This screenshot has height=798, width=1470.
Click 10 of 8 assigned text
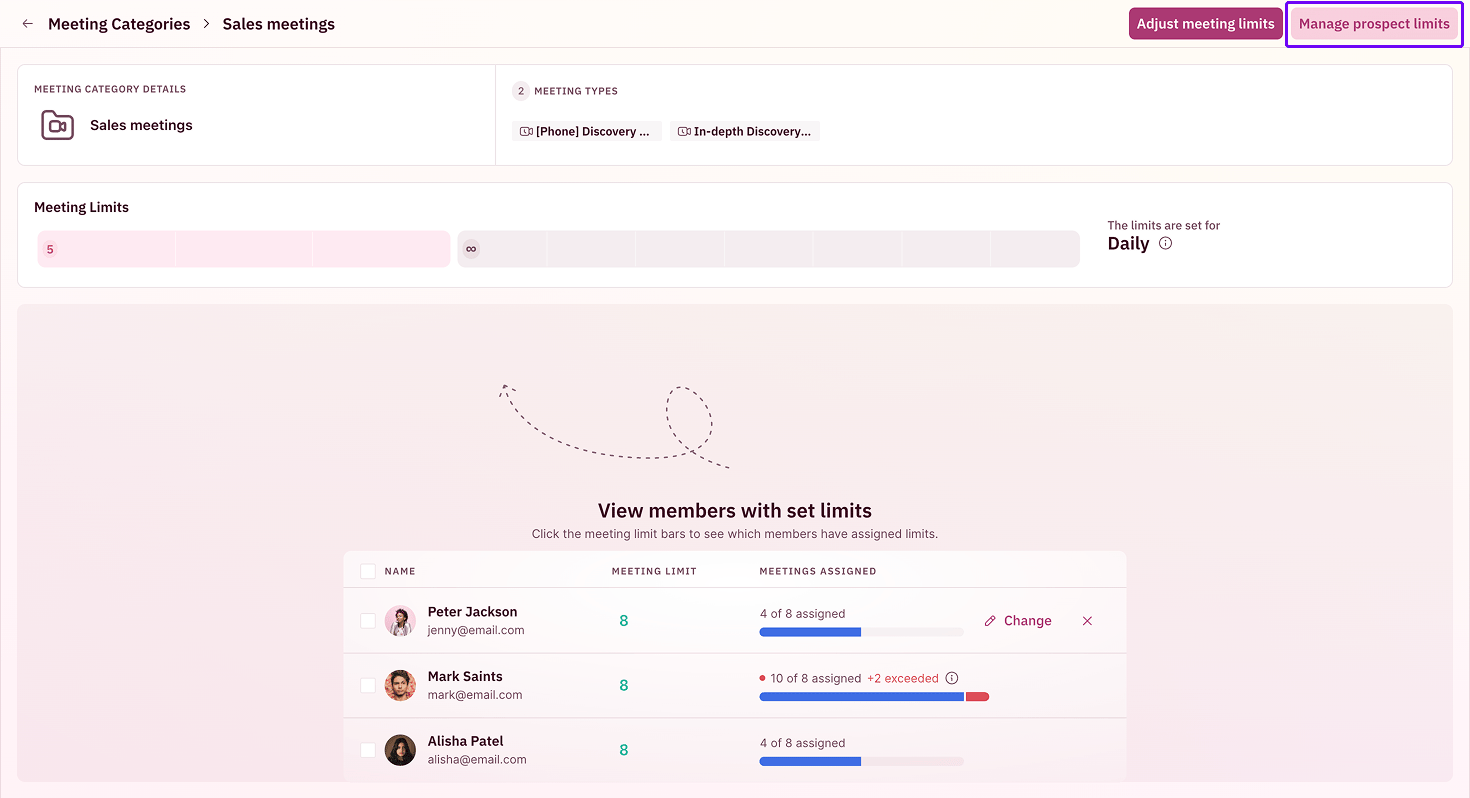816,678
